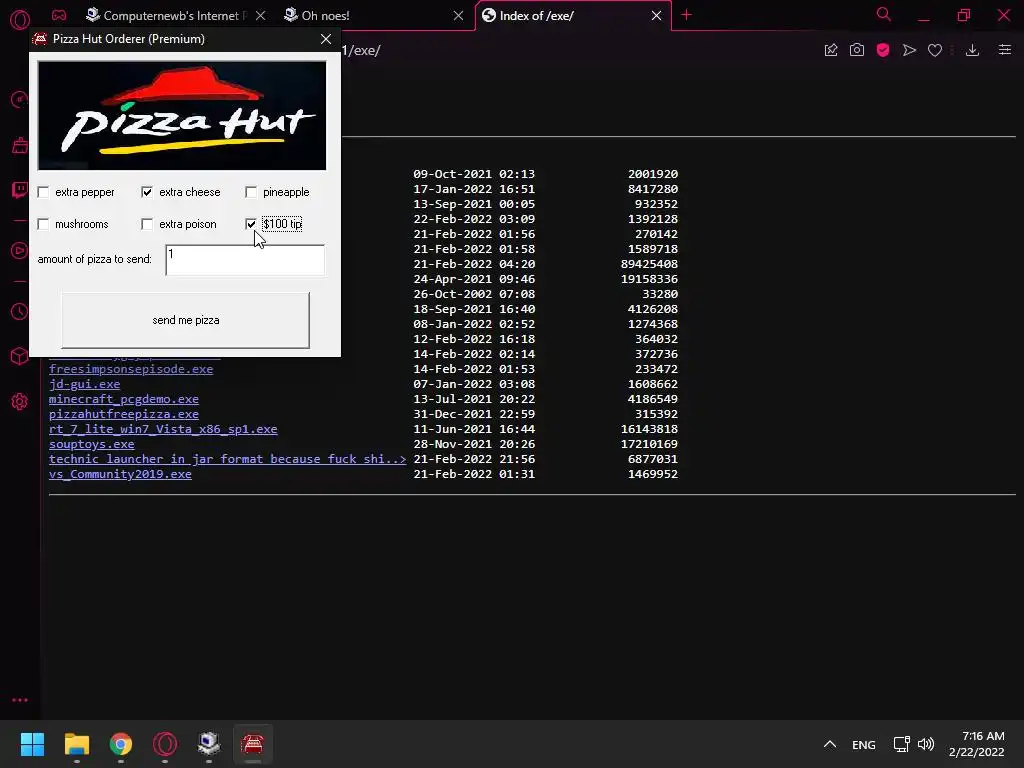
Task: Select the Index of /exe/ tab
Action: (x=536, y=16)
